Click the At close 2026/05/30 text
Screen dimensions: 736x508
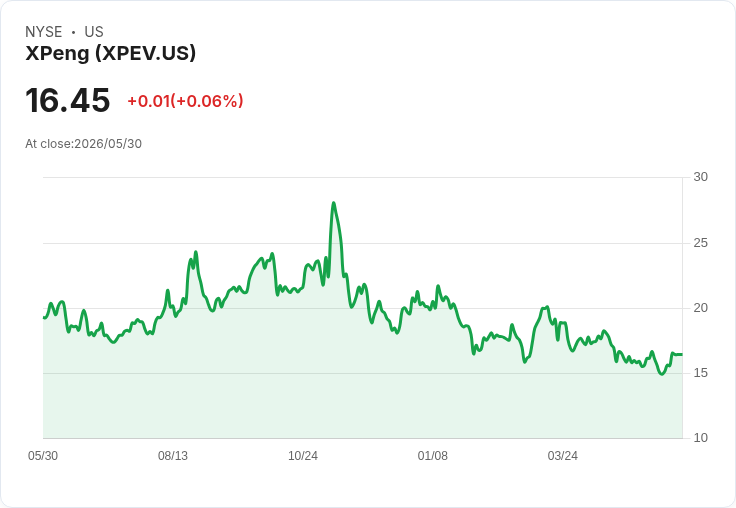tap(84, 144)
